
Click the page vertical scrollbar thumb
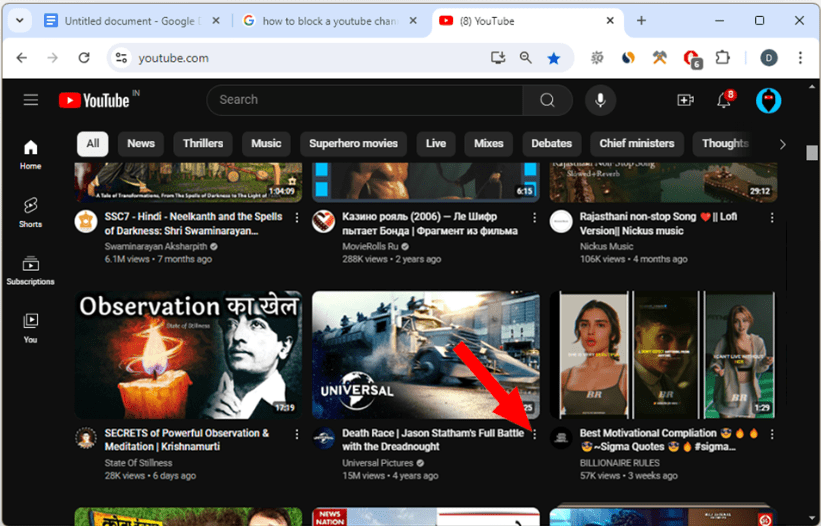click(x=812, y=153)
